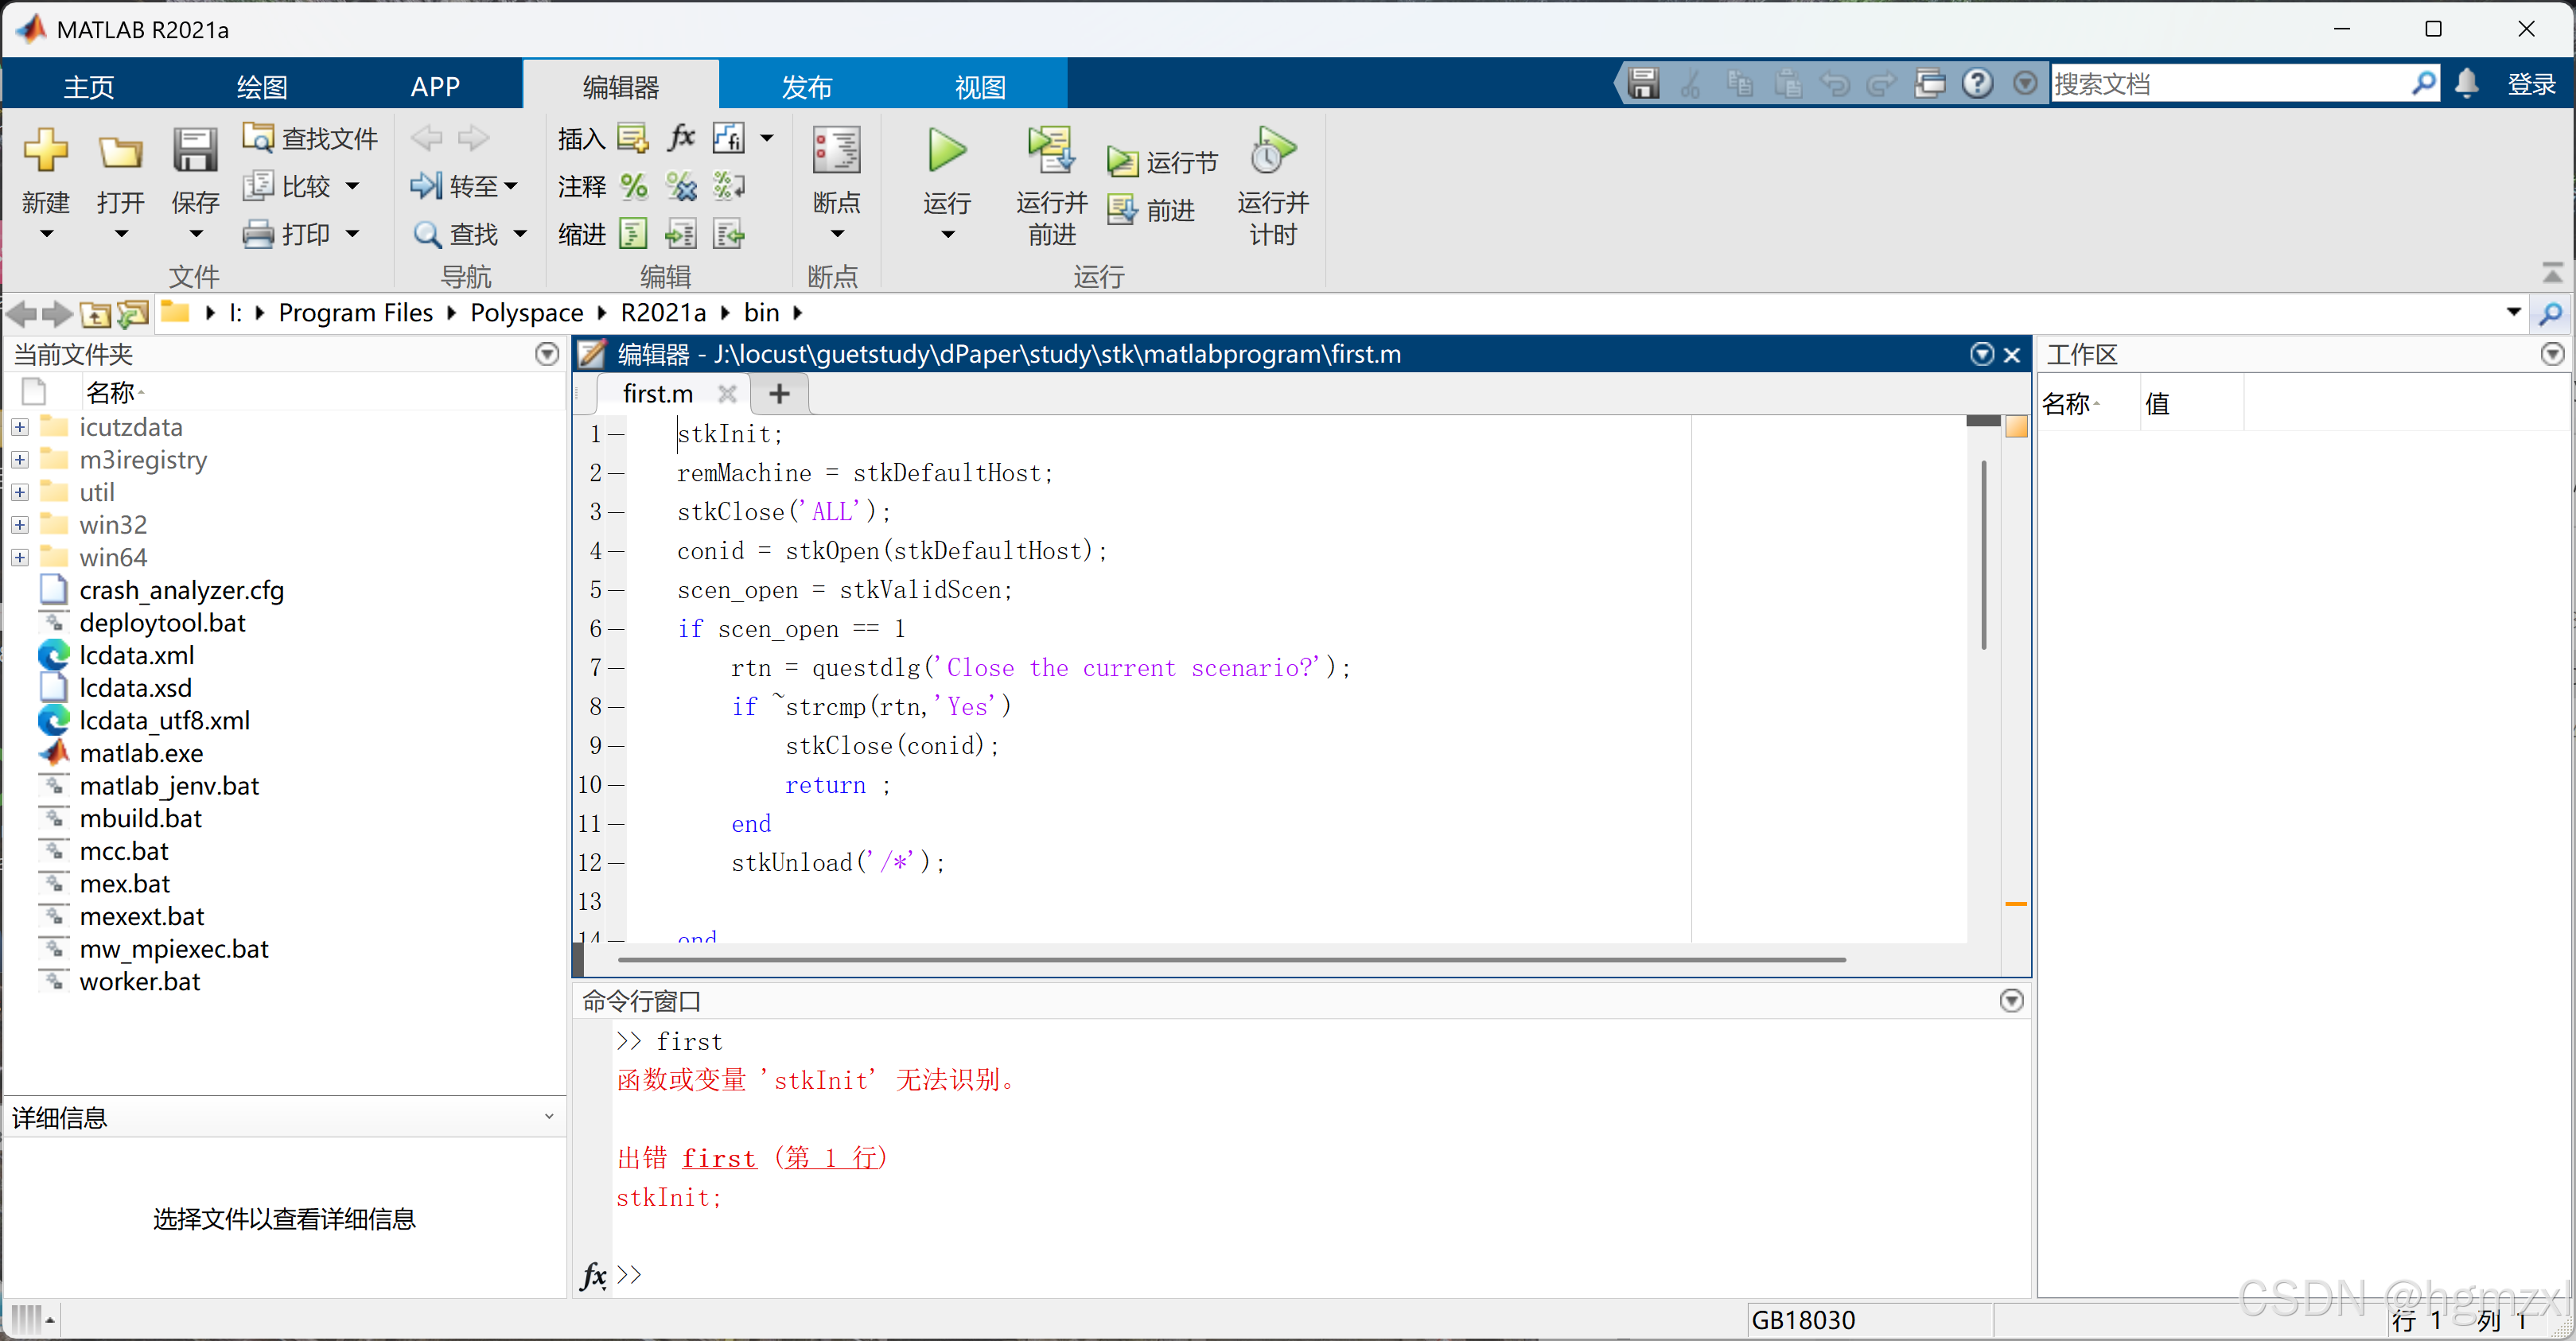This screenshot has height=1341, width=2576.
Task: Click the New (新建) file icon
Action: coord(45,150)
